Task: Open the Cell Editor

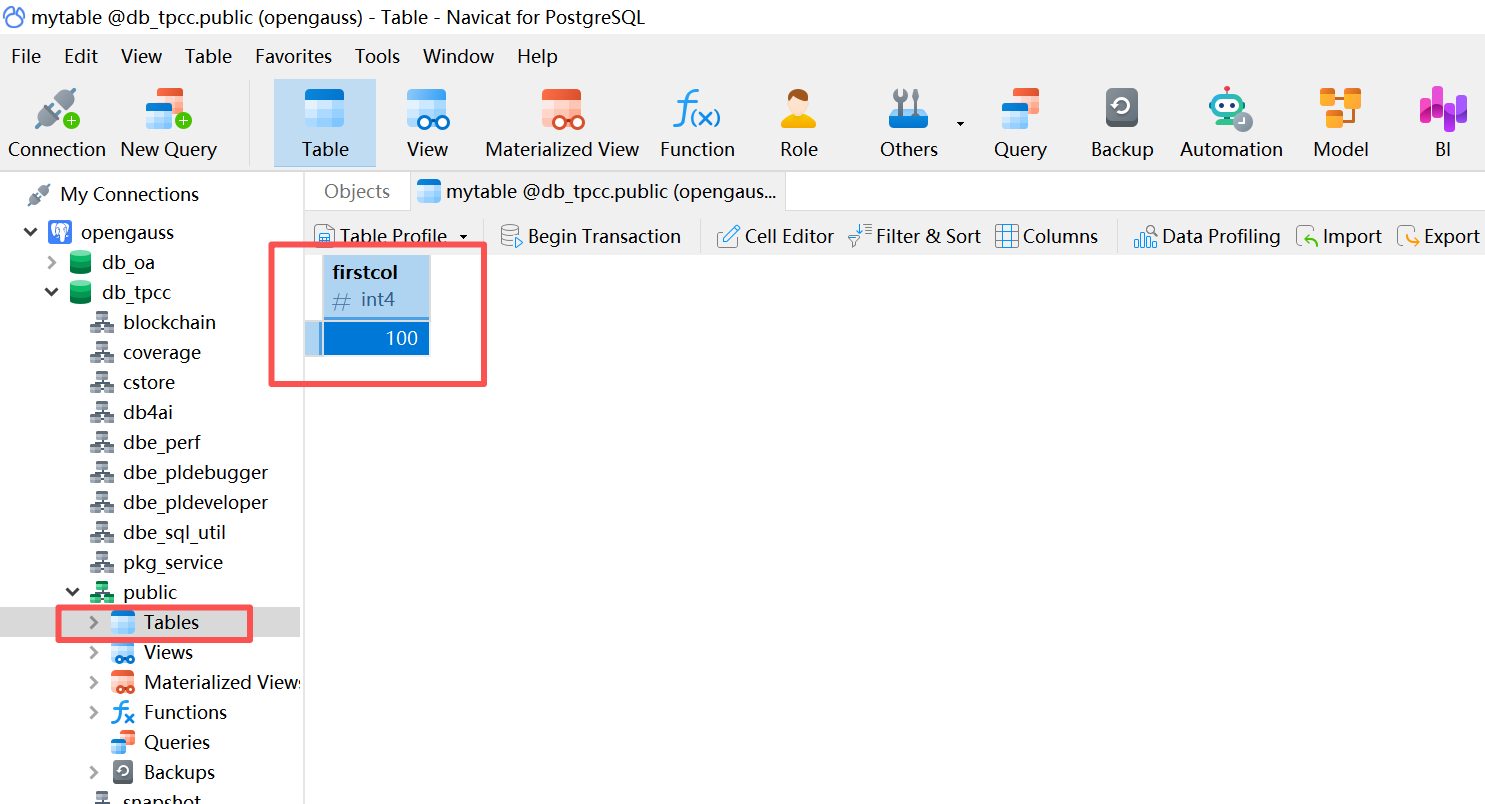Action: point(775,236)
